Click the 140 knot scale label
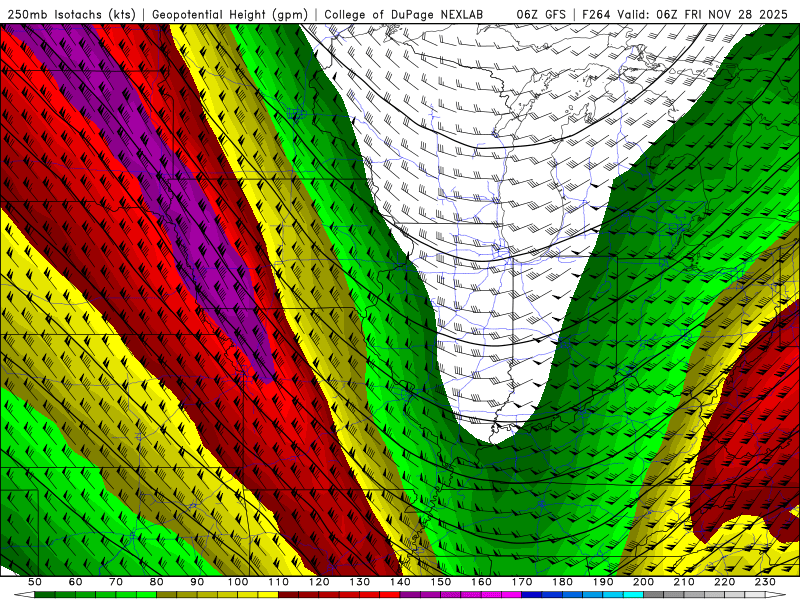This screenshot has height=600, width=800. [x=400, y=582]
